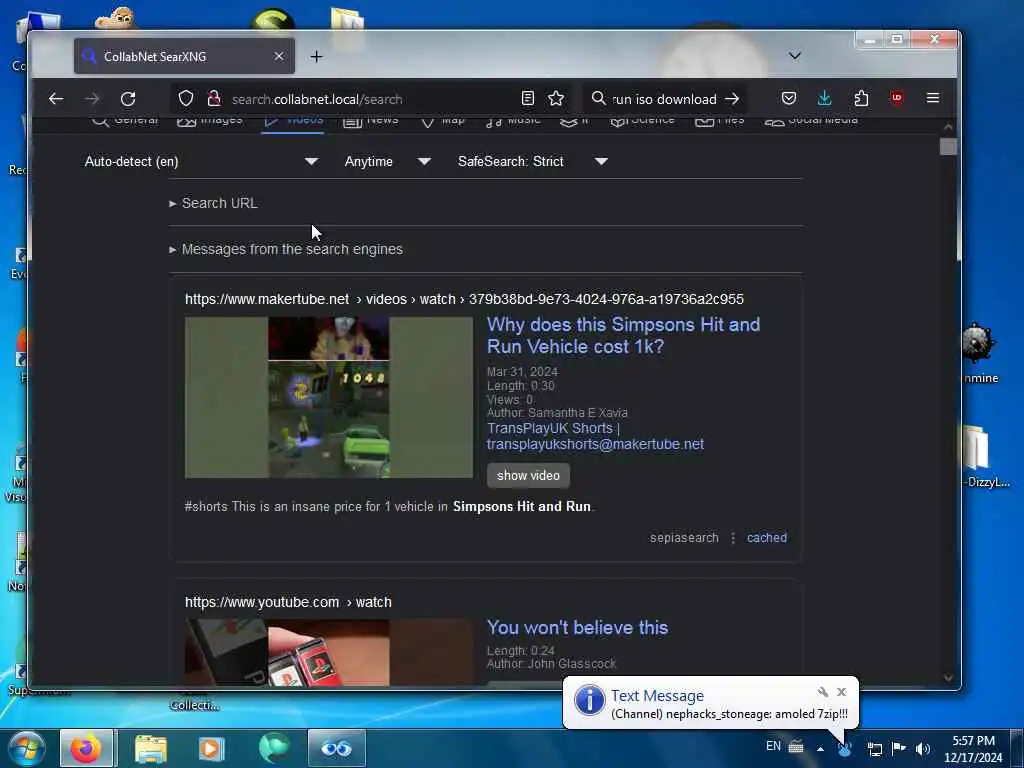Open the Firefox hamburger menu
This screenshot has height=768, width=1024.
click(x=933, y=98)
